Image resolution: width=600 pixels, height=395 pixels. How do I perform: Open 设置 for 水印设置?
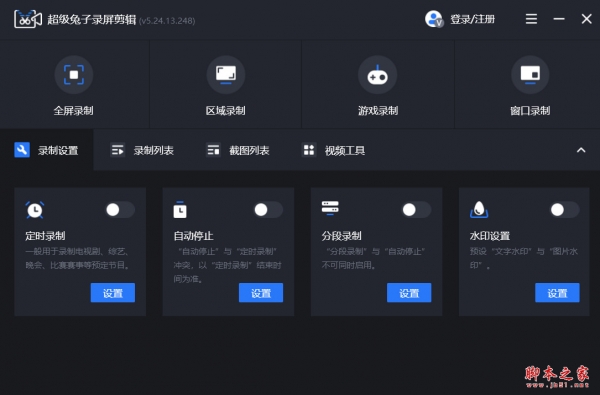click(557, 293)
